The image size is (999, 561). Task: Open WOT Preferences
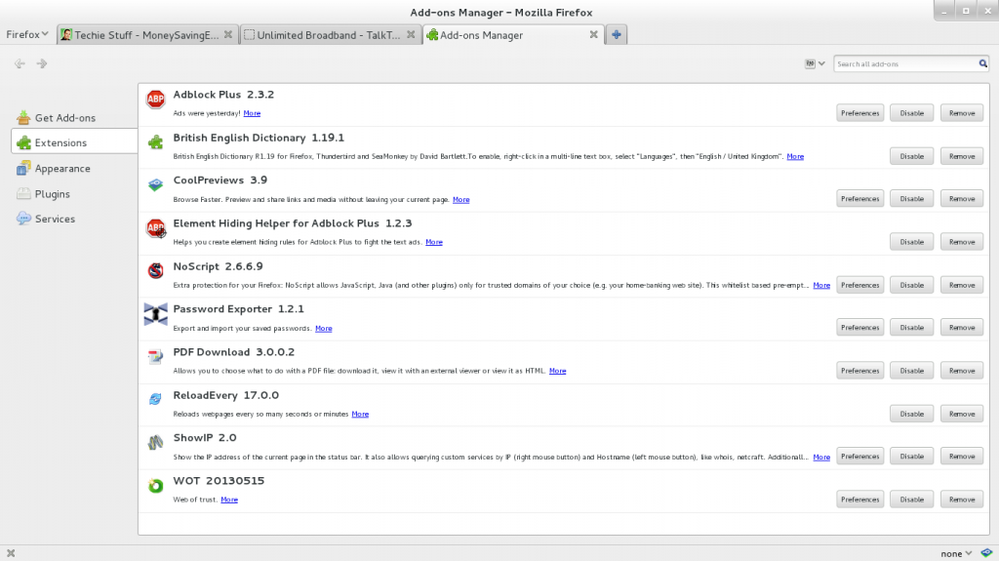(859, 499)
